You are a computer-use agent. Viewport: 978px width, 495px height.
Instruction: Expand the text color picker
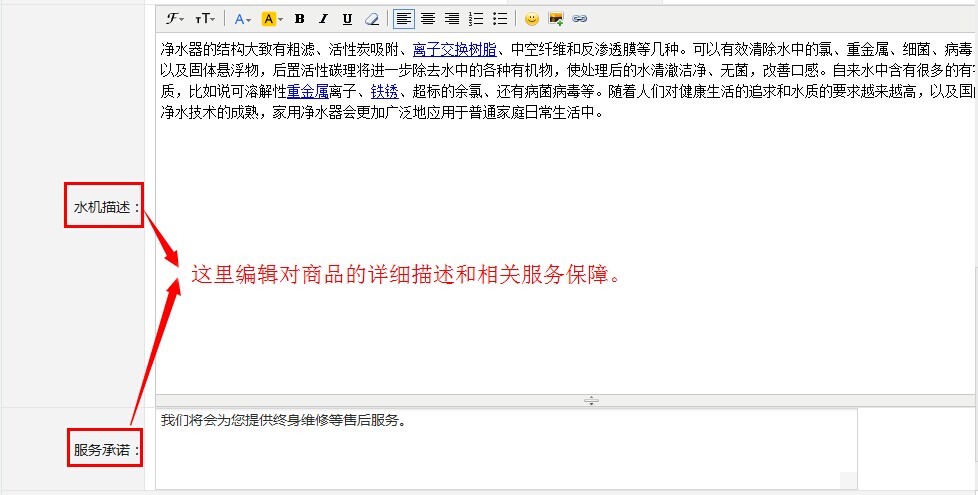(243, 19)
